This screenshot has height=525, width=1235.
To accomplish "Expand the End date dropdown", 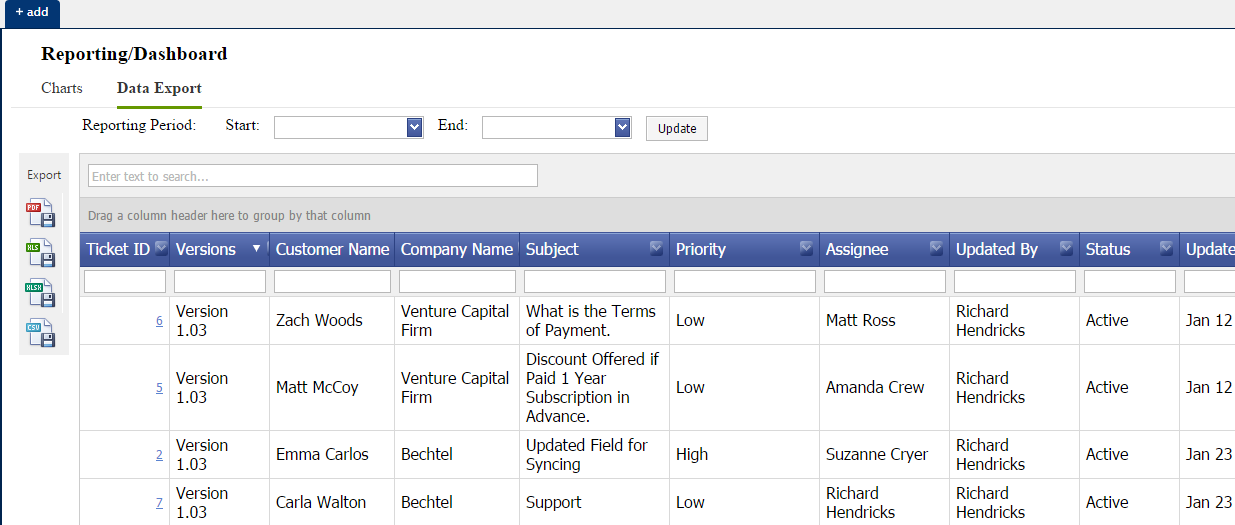I will 623,128.
